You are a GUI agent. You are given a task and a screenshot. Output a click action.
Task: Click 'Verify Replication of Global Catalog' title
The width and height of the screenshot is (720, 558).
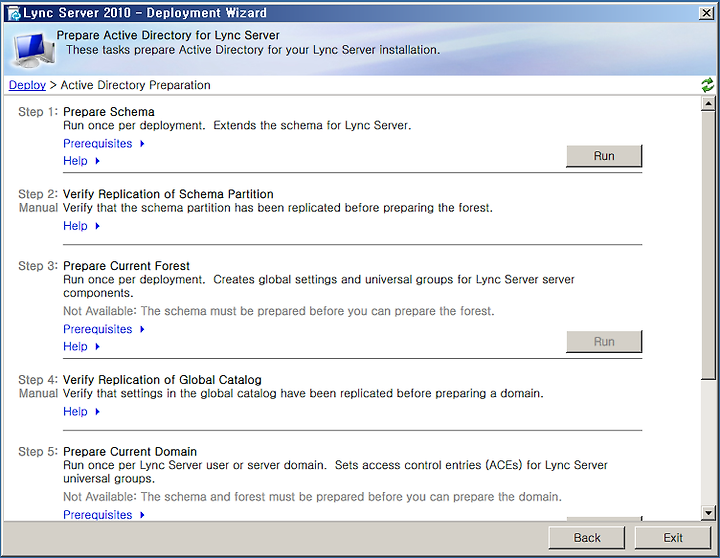pos(162,380)
